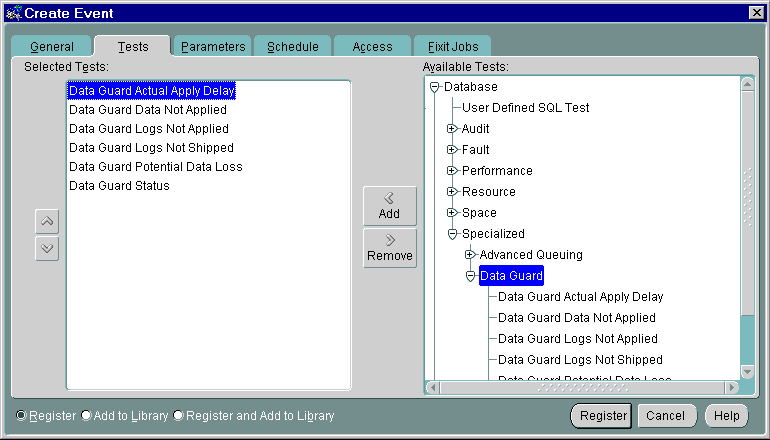Select the Add to Library radio button
The height and width of the screenshot is (440, 770).
point(86,415)
